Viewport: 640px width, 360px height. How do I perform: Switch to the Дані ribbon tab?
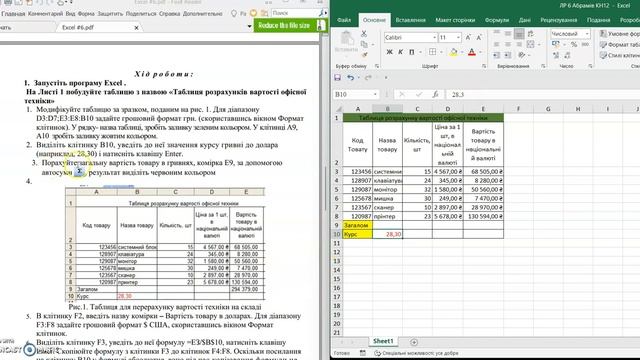click(524, 20)
